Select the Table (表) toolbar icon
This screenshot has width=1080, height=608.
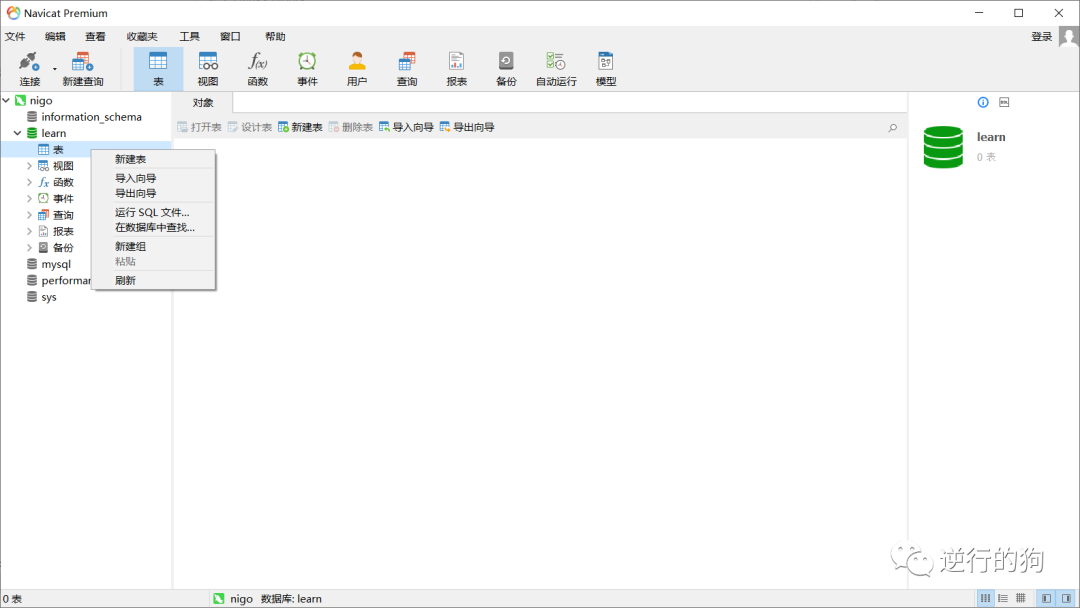tap(158, 69)
